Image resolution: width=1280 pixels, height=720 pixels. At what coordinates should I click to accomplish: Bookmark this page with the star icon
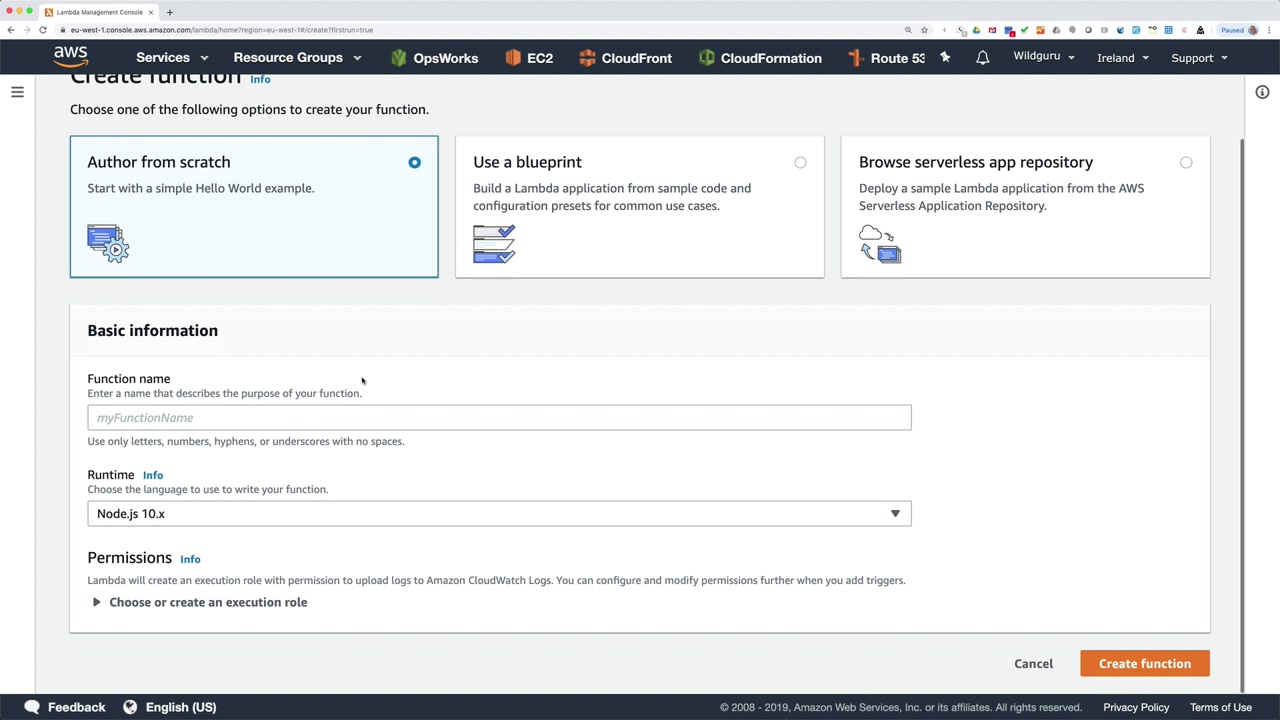924,30
